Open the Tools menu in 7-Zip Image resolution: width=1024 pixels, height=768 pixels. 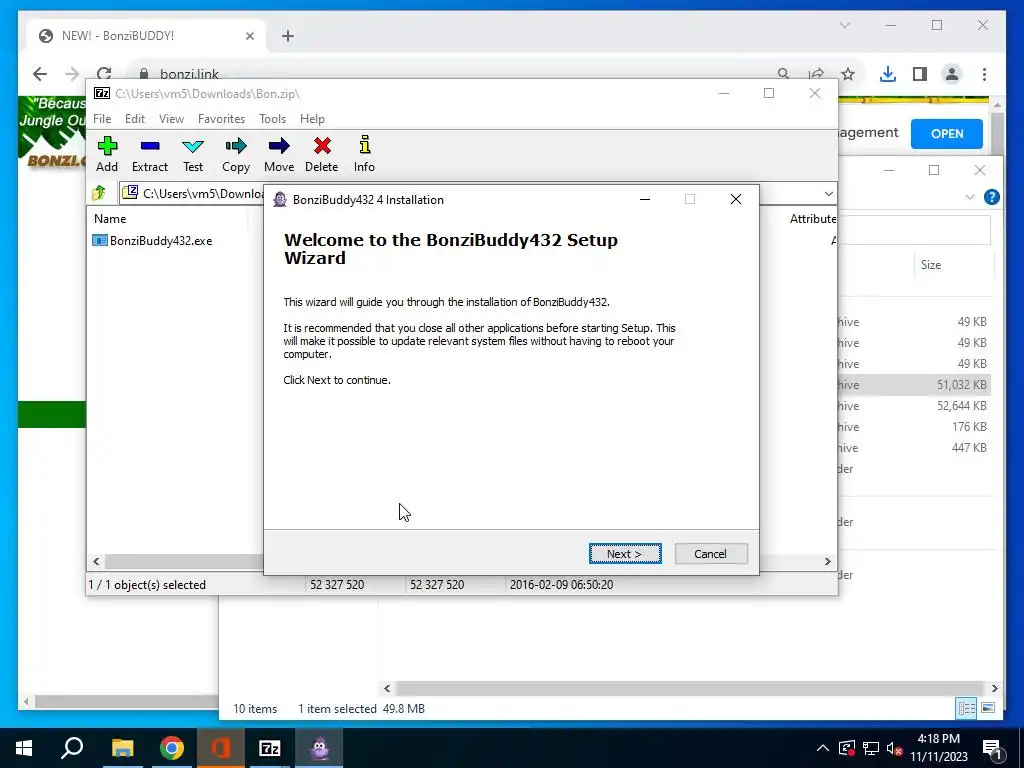[272, 119]
